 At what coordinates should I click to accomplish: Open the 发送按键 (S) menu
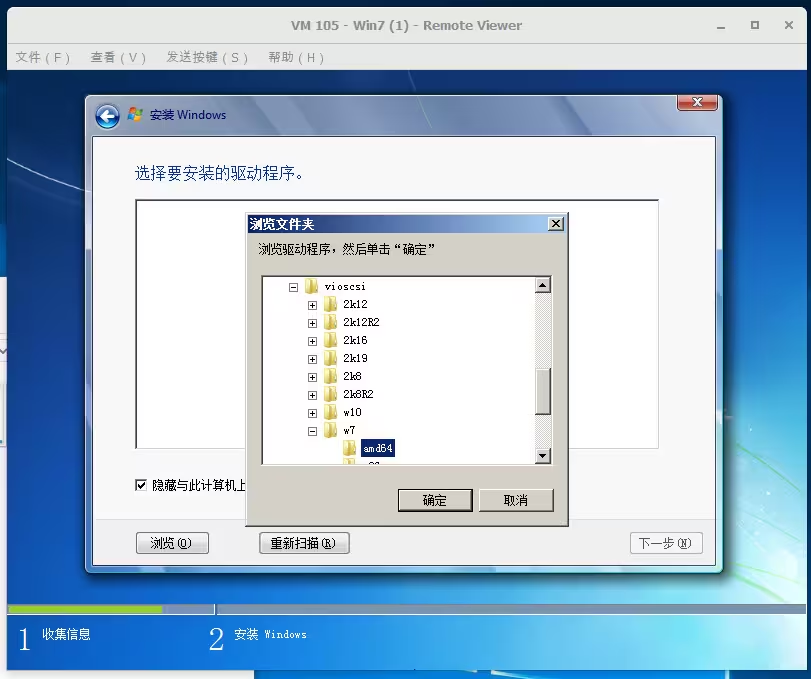207,57
